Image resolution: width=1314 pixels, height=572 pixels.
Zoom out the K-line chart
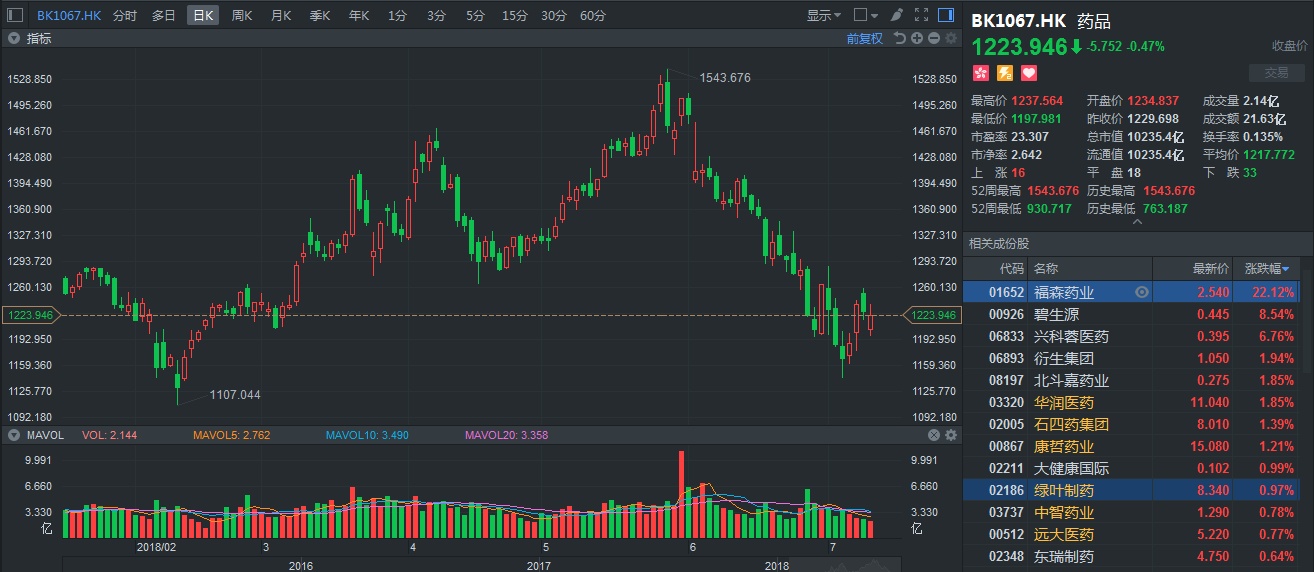[x=933, y=38]
